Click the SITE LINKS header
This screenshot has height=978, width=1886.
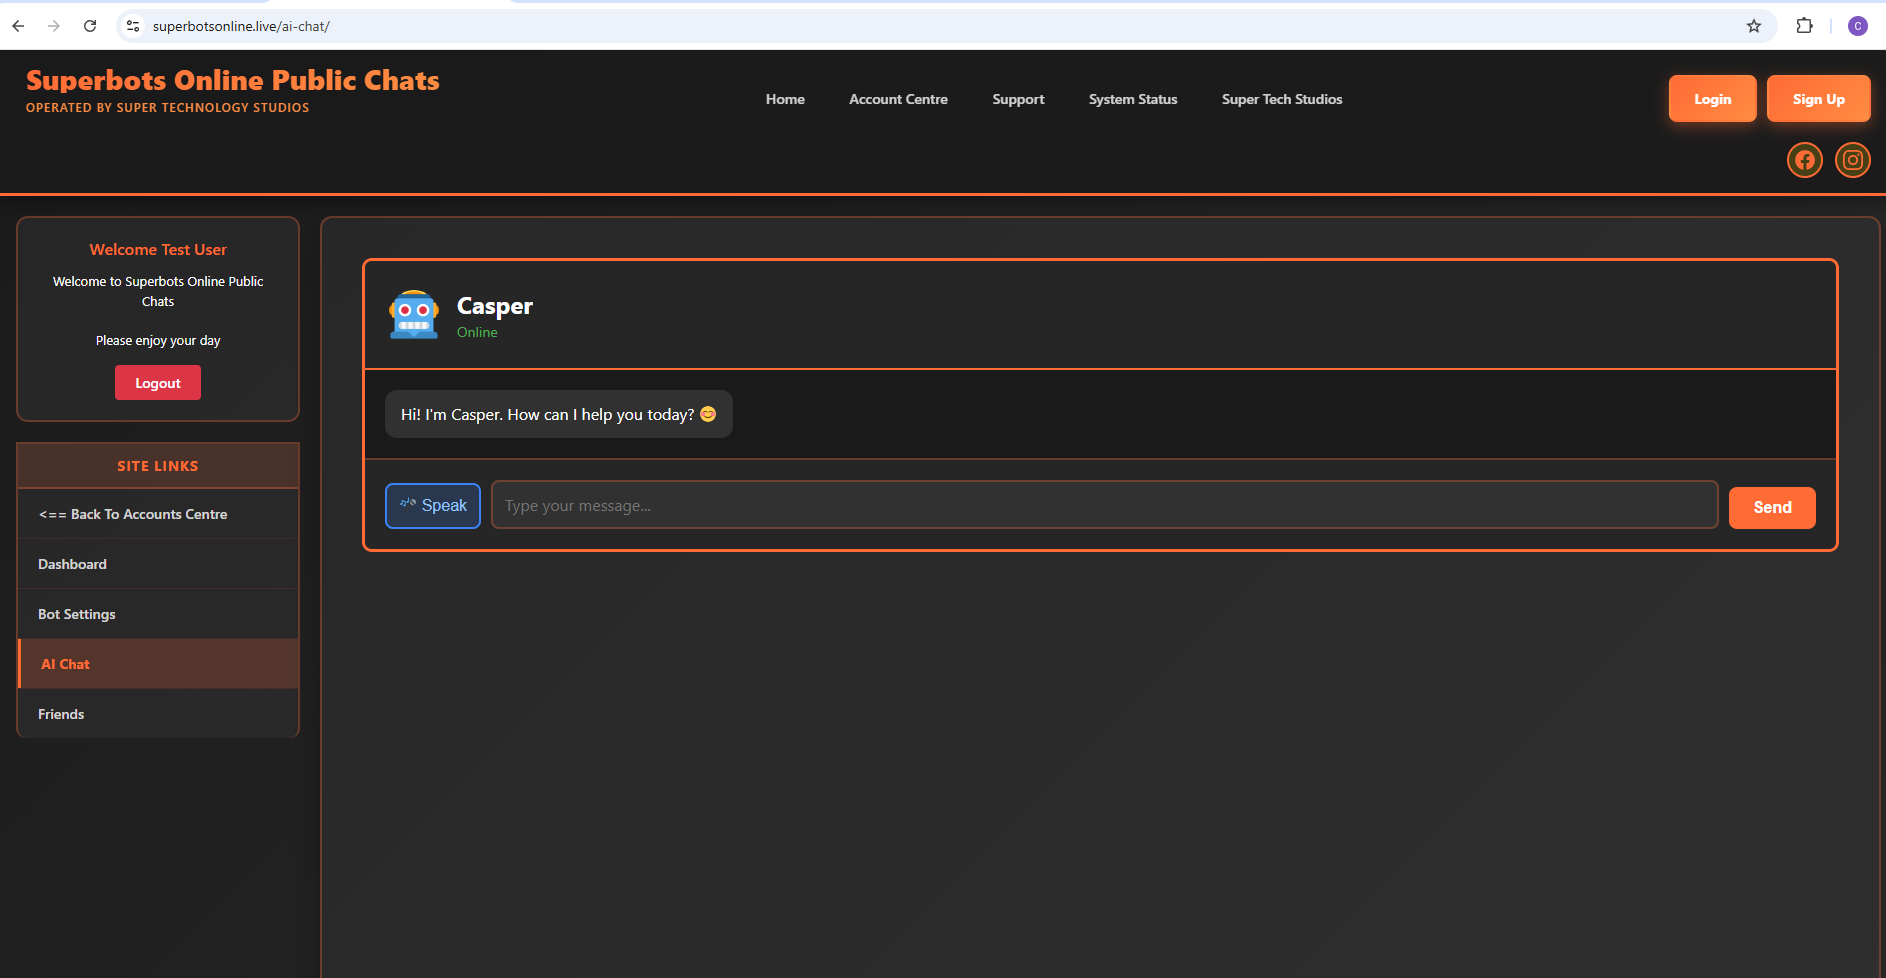[158, 466]
